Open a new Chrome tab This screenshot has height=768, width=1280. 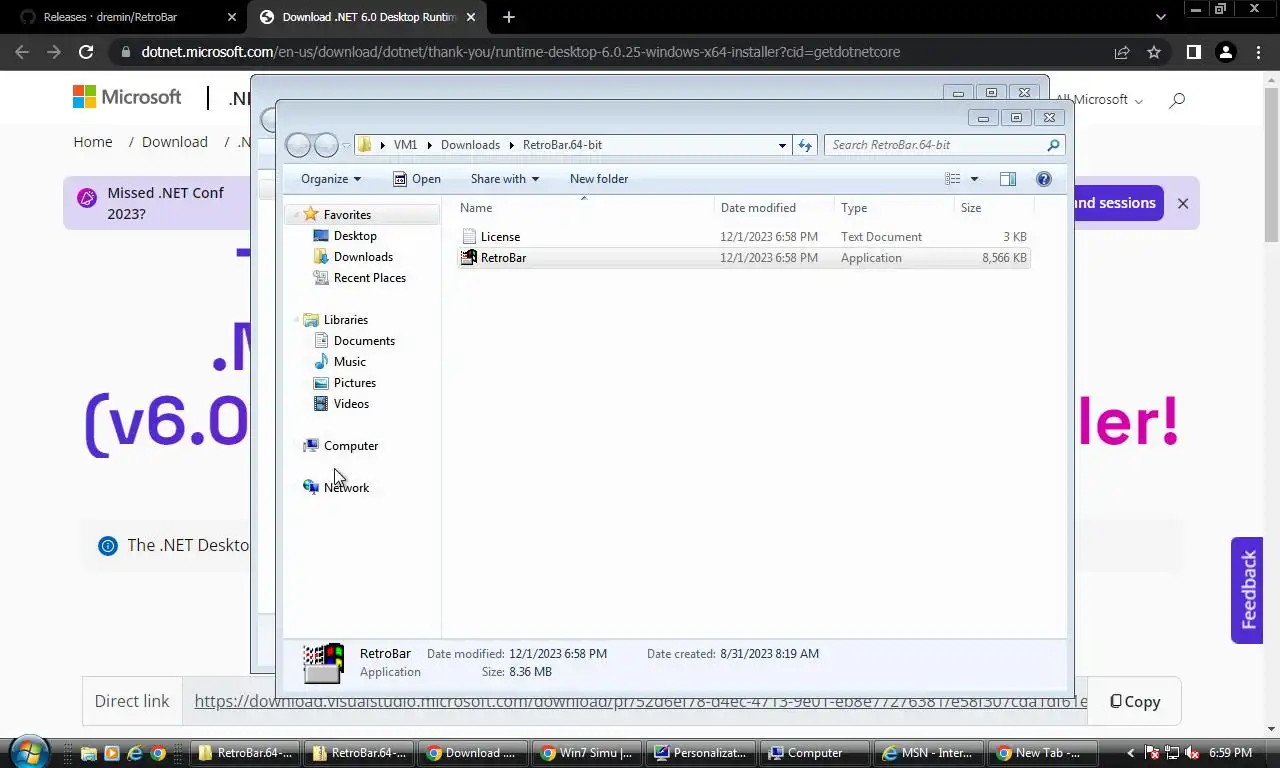(x=509, y=17)
